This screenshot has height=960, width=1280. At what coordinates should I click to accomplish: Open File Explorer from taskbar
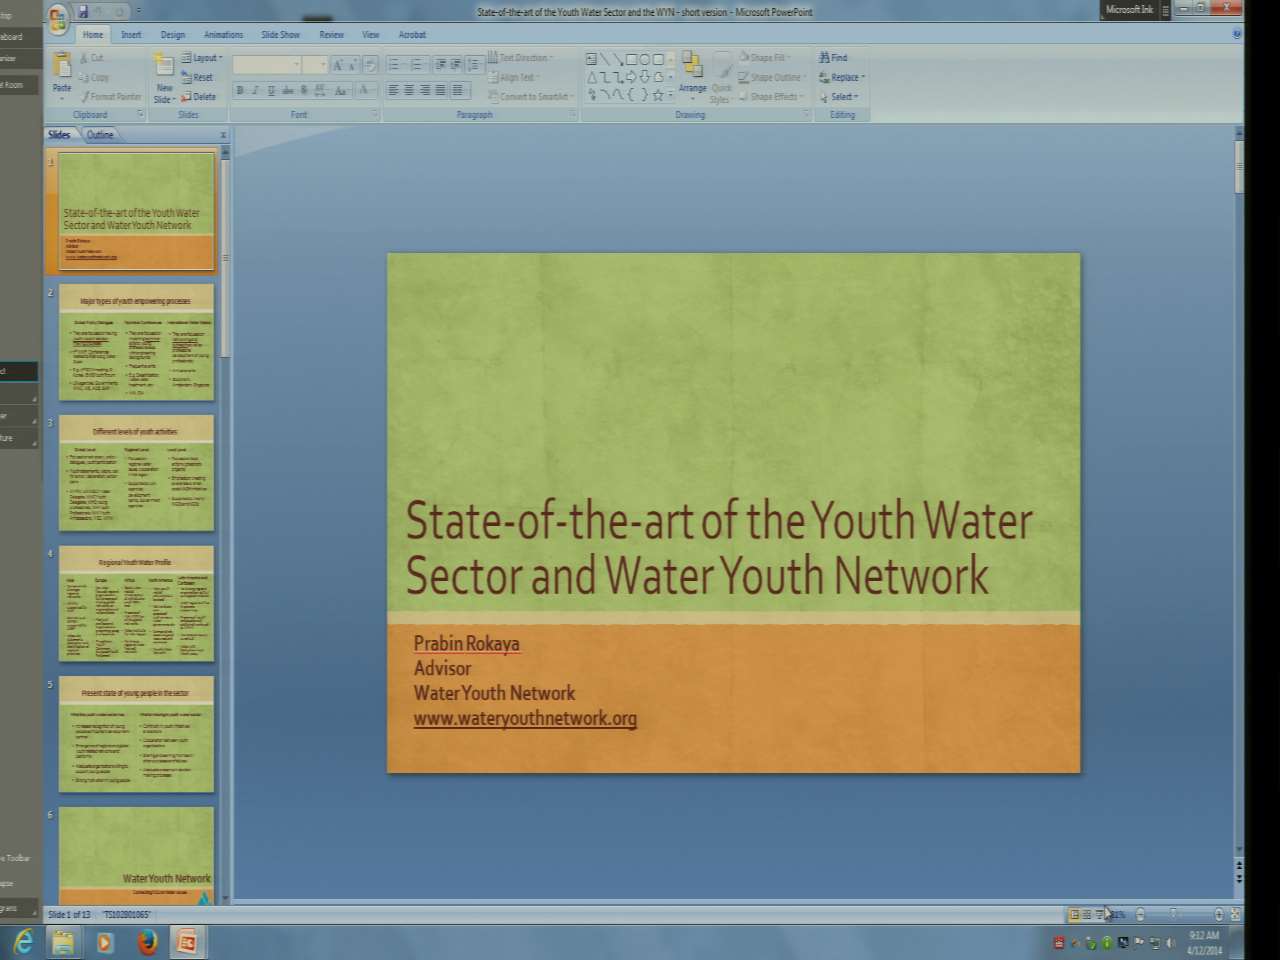pos(63,941)
